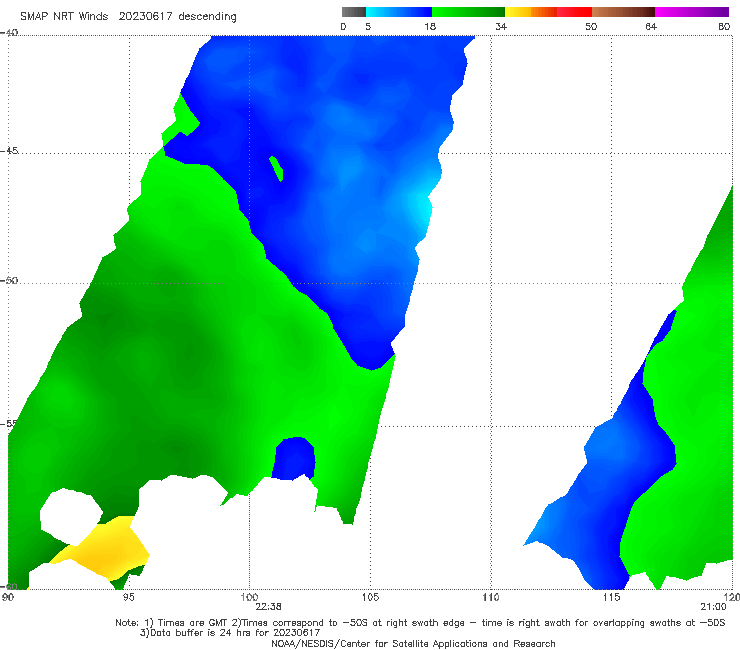740x650 pixels.
Task: Click the green segment of the color bar
Action: [x=468, y=12]
